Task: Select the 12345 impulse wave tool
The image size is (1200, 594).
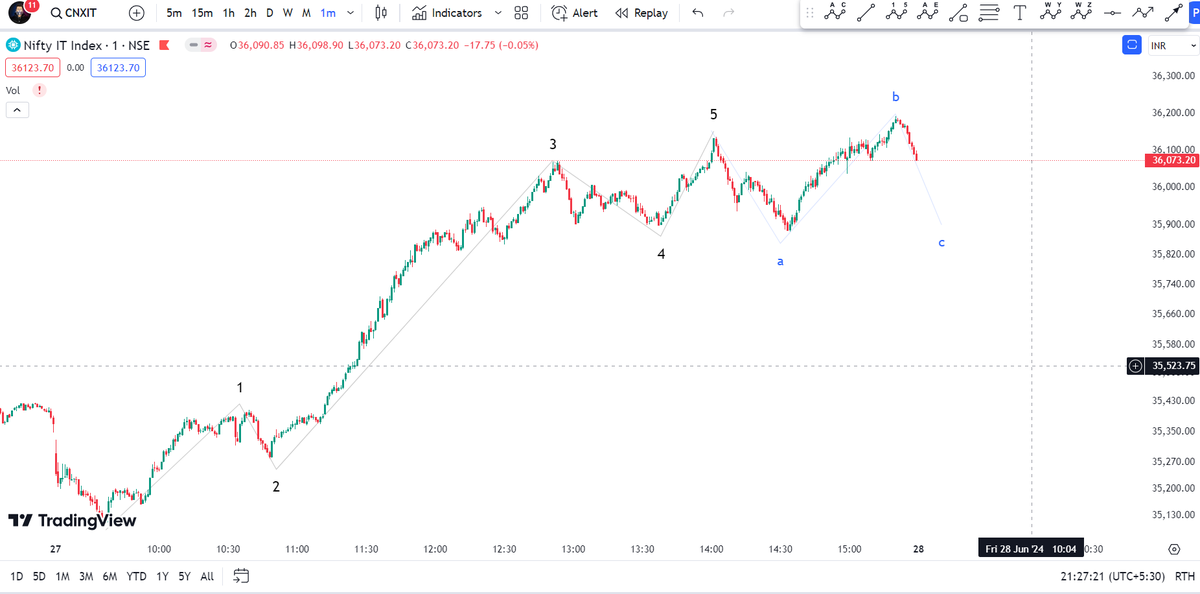Action: click(x=897, y=13)
